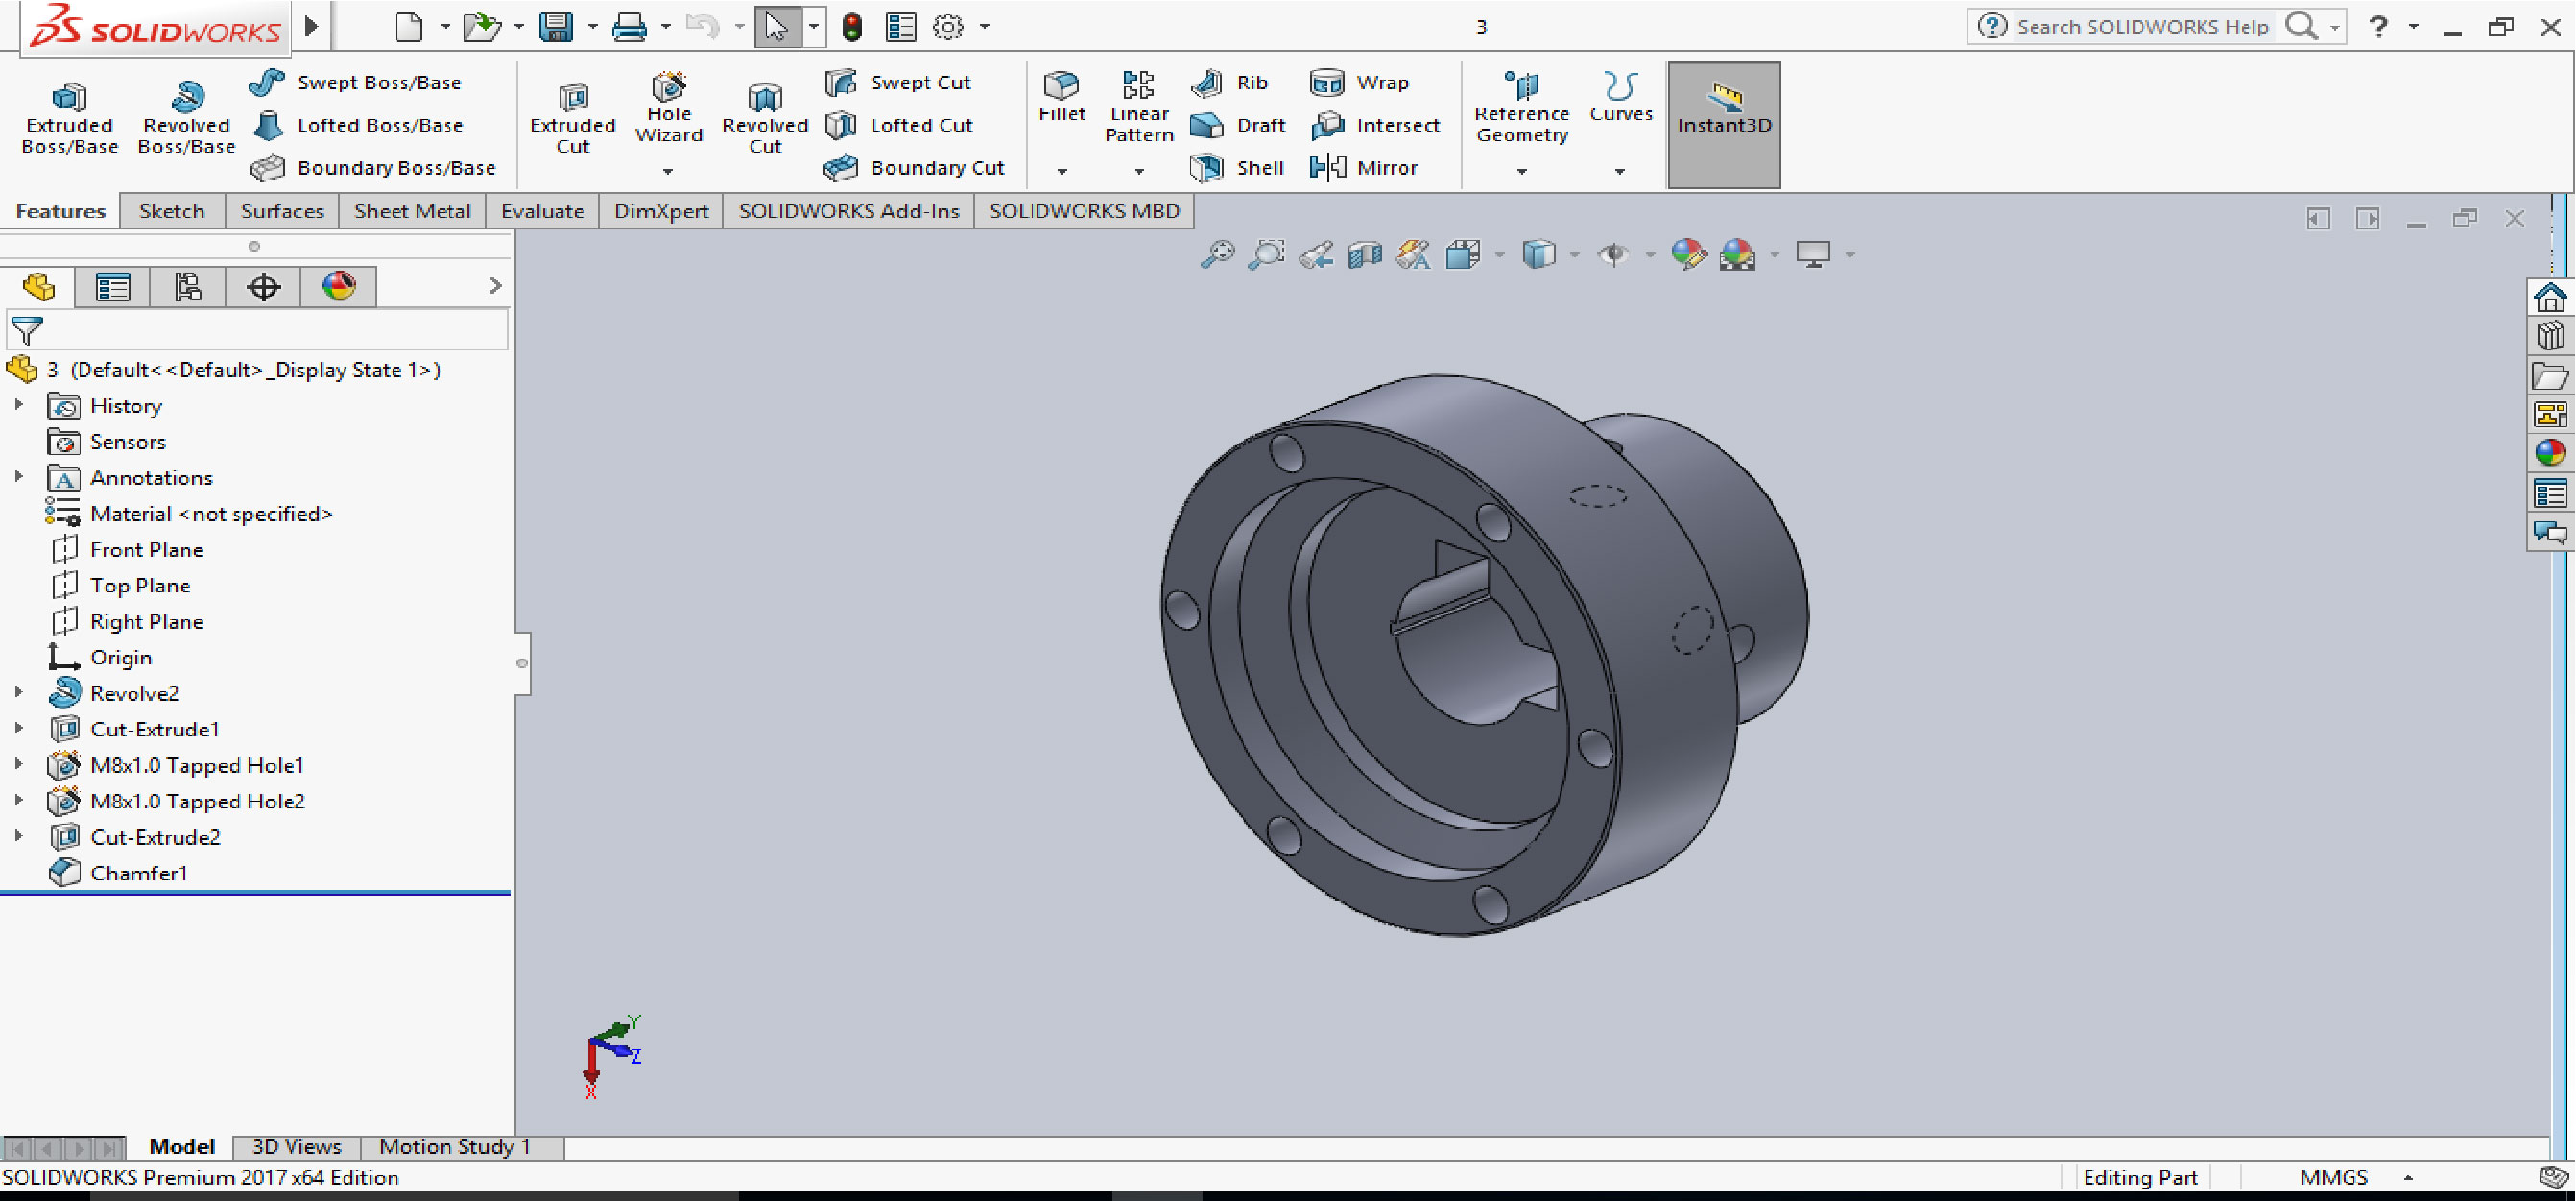Click the Intersect tool

[x=1375, y=125]
